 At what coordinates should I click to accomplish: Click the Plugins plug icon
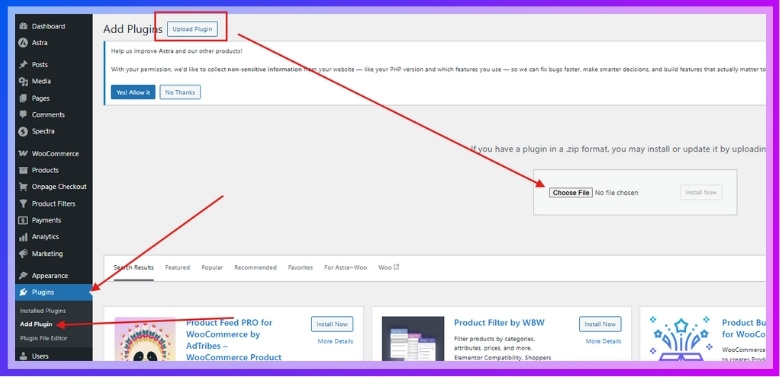coord(23,292)
